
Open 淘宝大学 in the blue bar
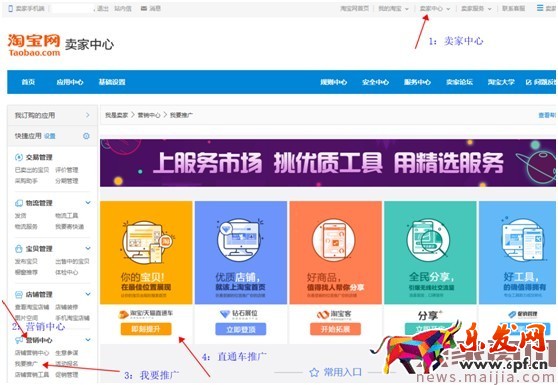pyautogui.click(x=501, y=82)
